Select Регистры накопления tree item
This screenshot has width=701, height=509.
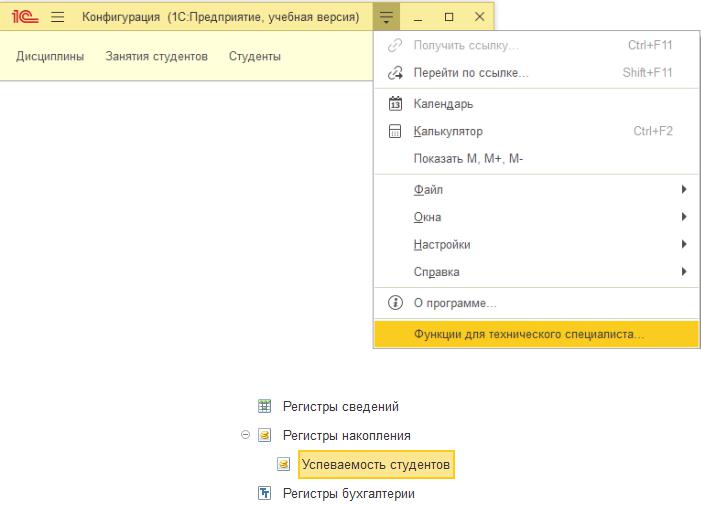tap(346, 435)
